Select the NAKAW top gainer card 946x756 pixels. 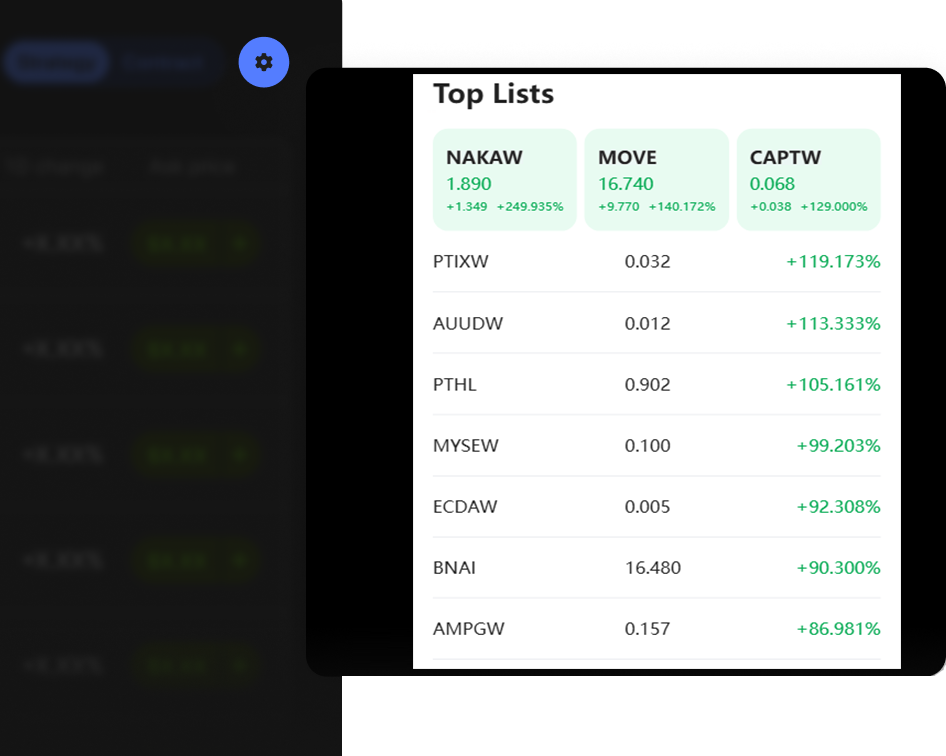pos(504,179)
